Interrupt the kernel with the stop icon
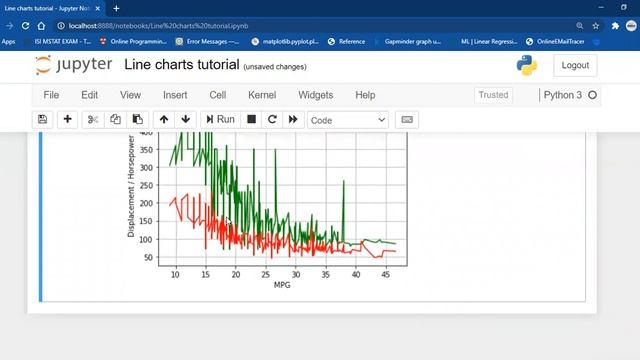The width and height of the screenshot is (640, 360). coord(251,120)
